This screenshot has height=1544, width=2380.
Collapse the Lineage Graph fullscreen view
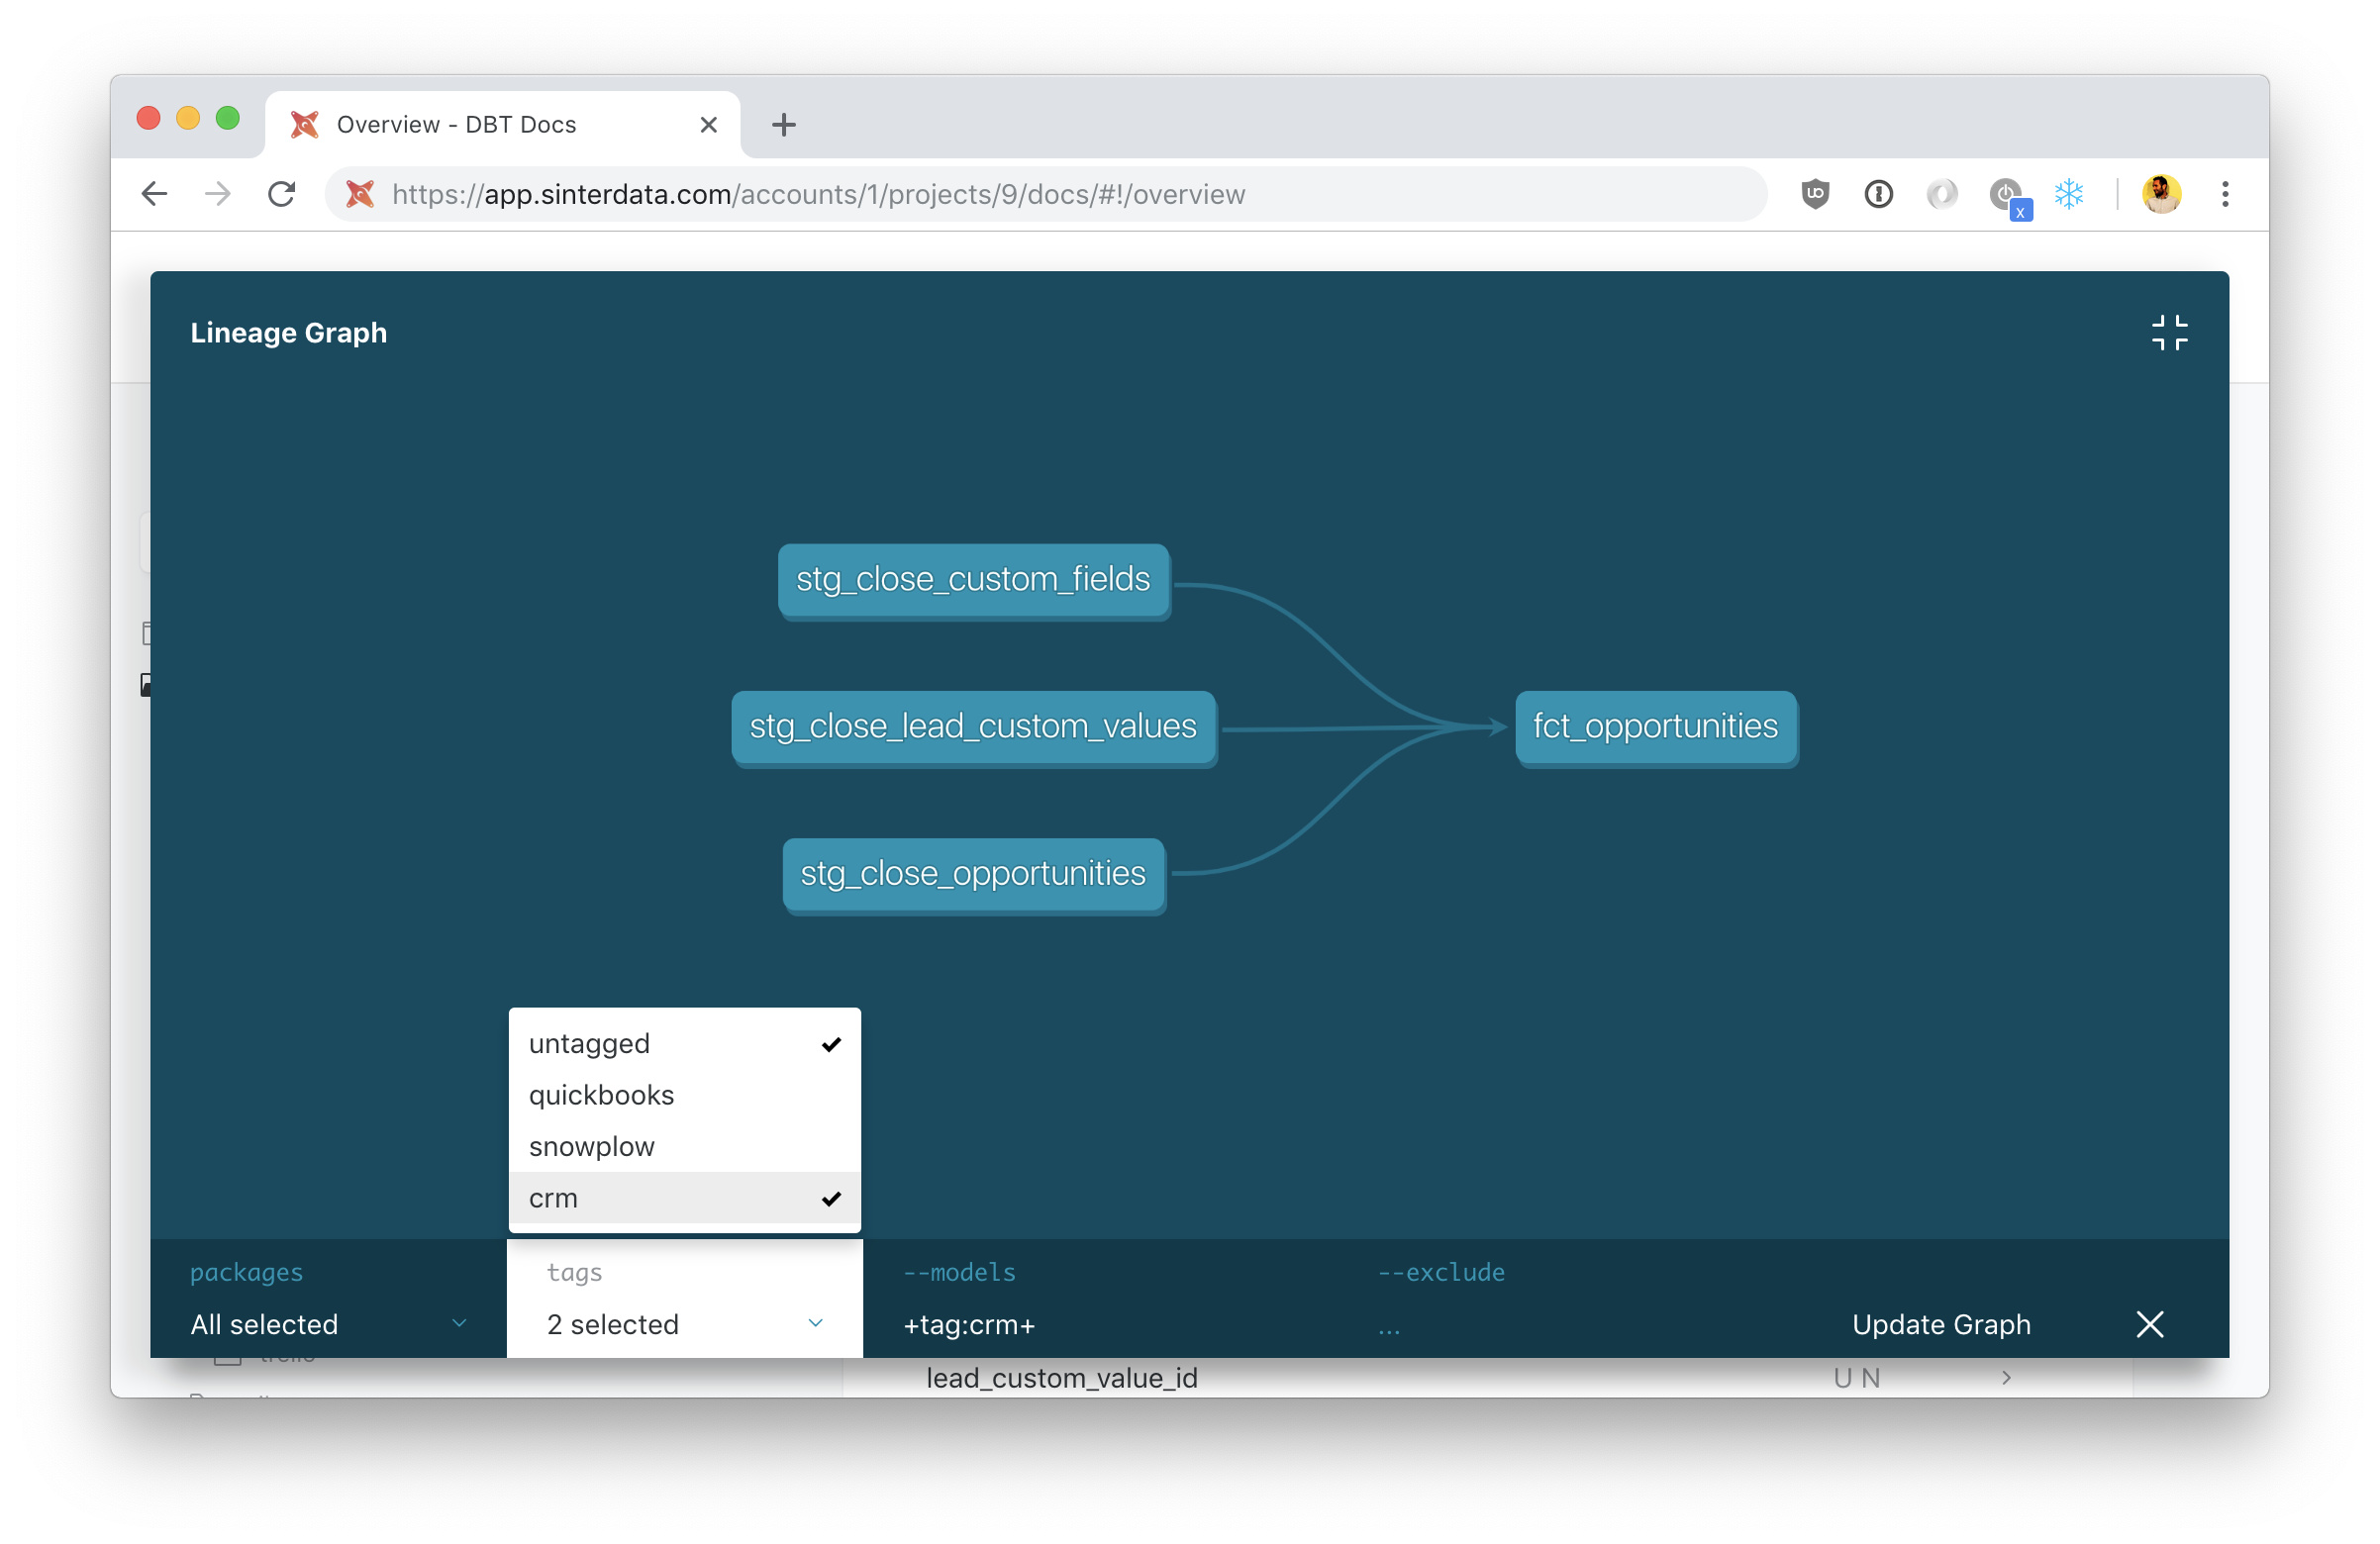(x=2168, y=333)
